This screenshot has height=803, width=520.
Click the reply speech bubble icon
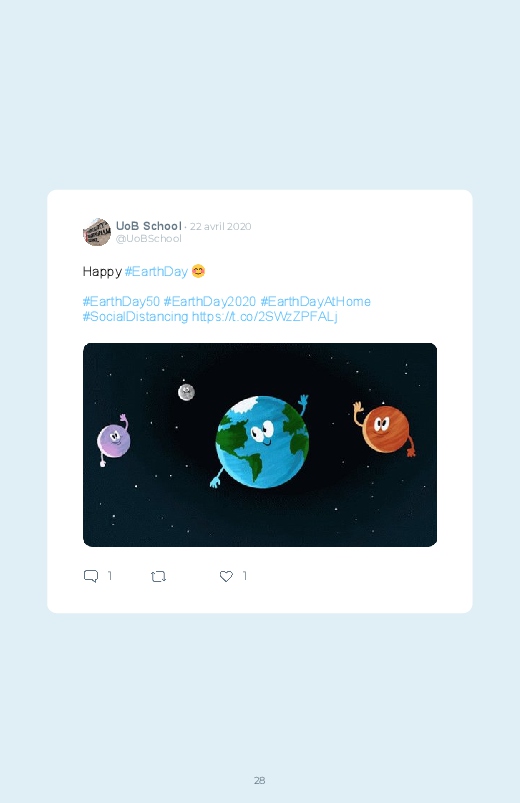coord(91,576)
